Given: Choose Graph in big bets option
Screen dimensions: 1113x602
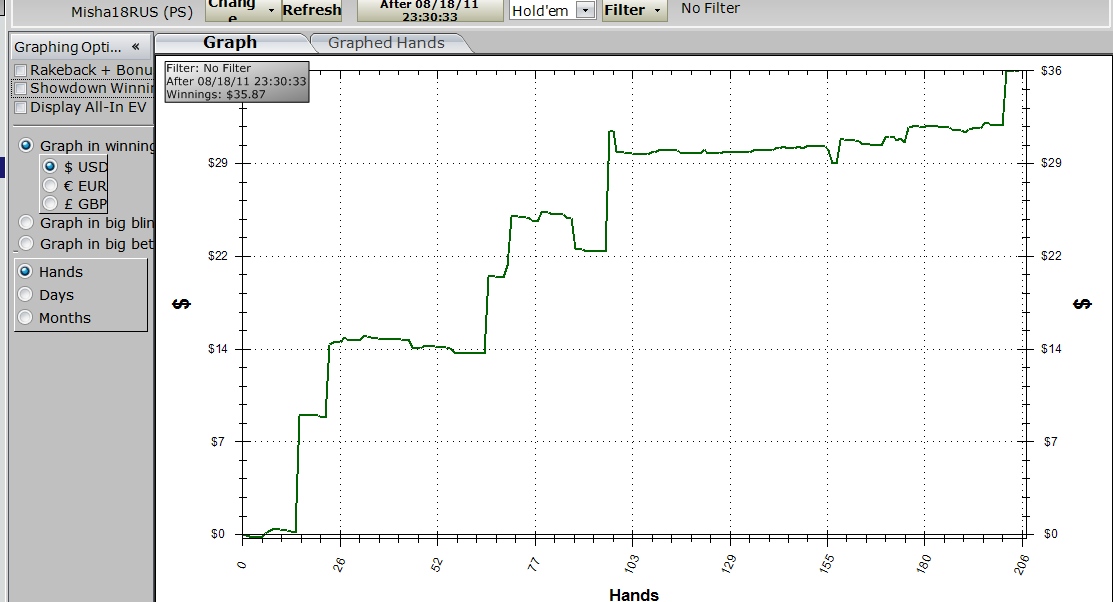Looking at the screenshot, I should click(27, 244).
